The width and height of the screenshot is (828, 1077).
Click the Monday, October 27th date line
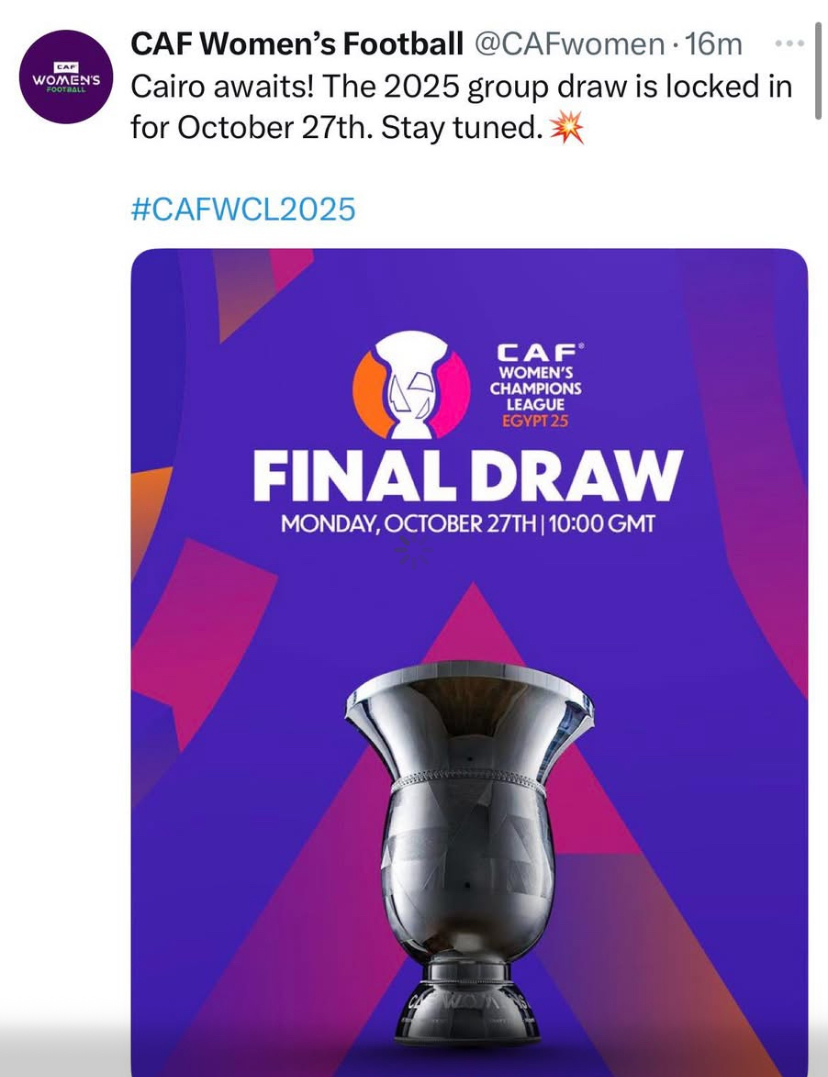point(468,524)
